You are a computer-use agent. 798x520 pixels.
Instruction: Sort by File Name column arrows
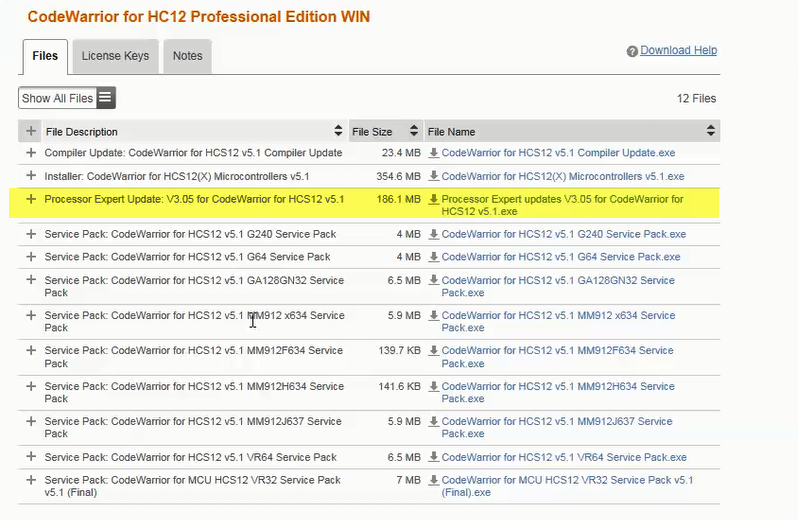tap(711, 131)
